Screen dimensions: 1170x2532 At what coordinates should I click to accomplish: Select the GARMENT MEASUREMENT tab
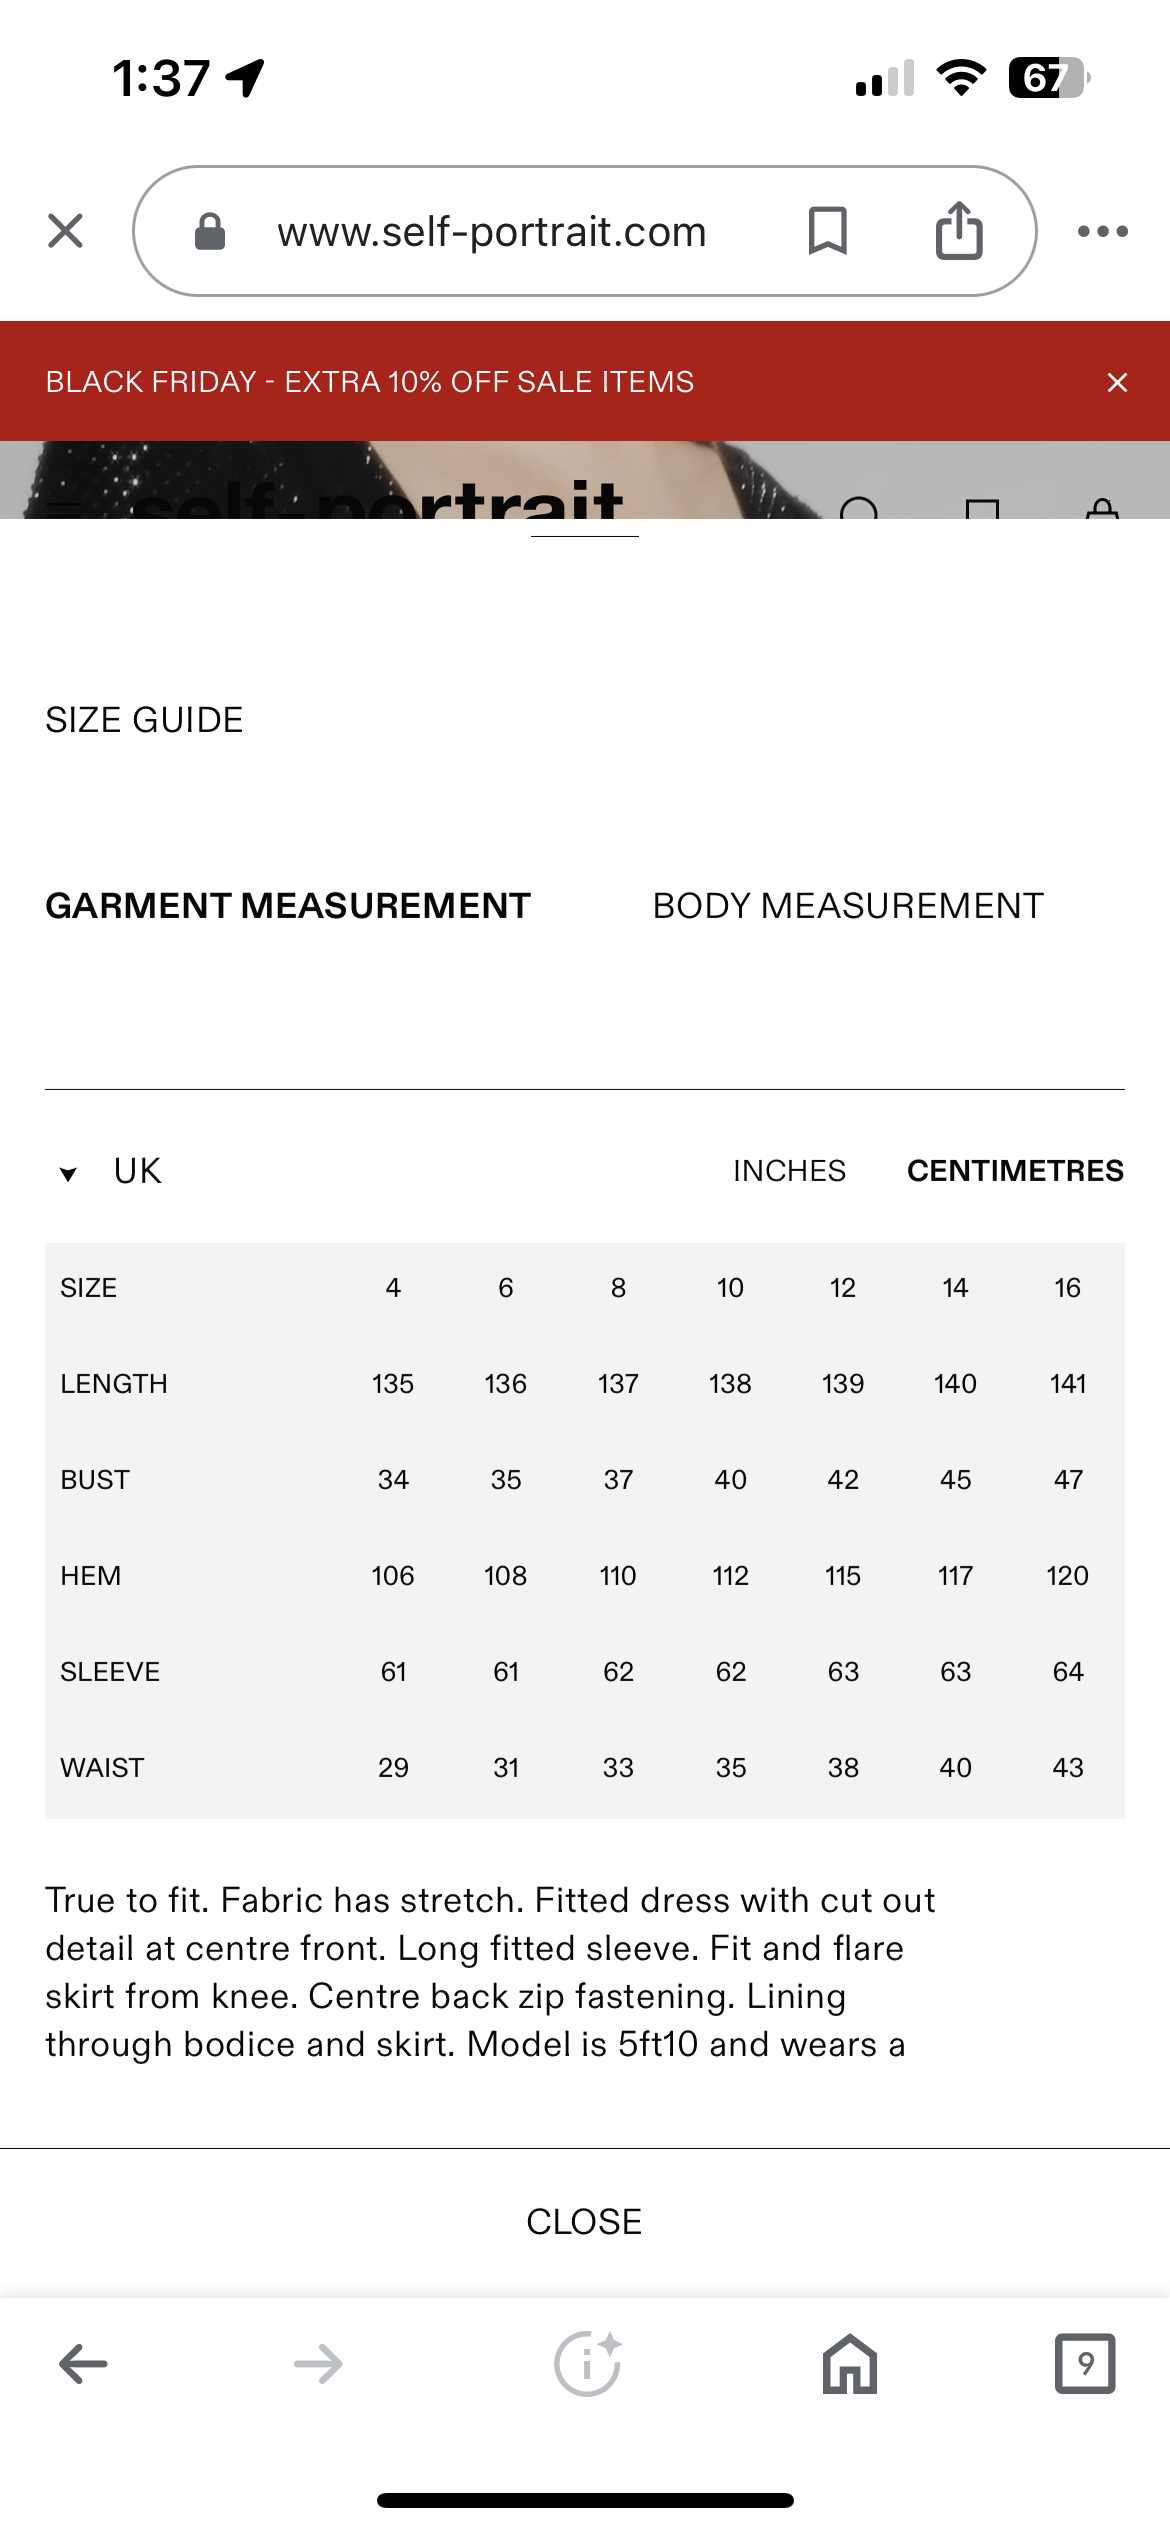(x=288, y=906)
